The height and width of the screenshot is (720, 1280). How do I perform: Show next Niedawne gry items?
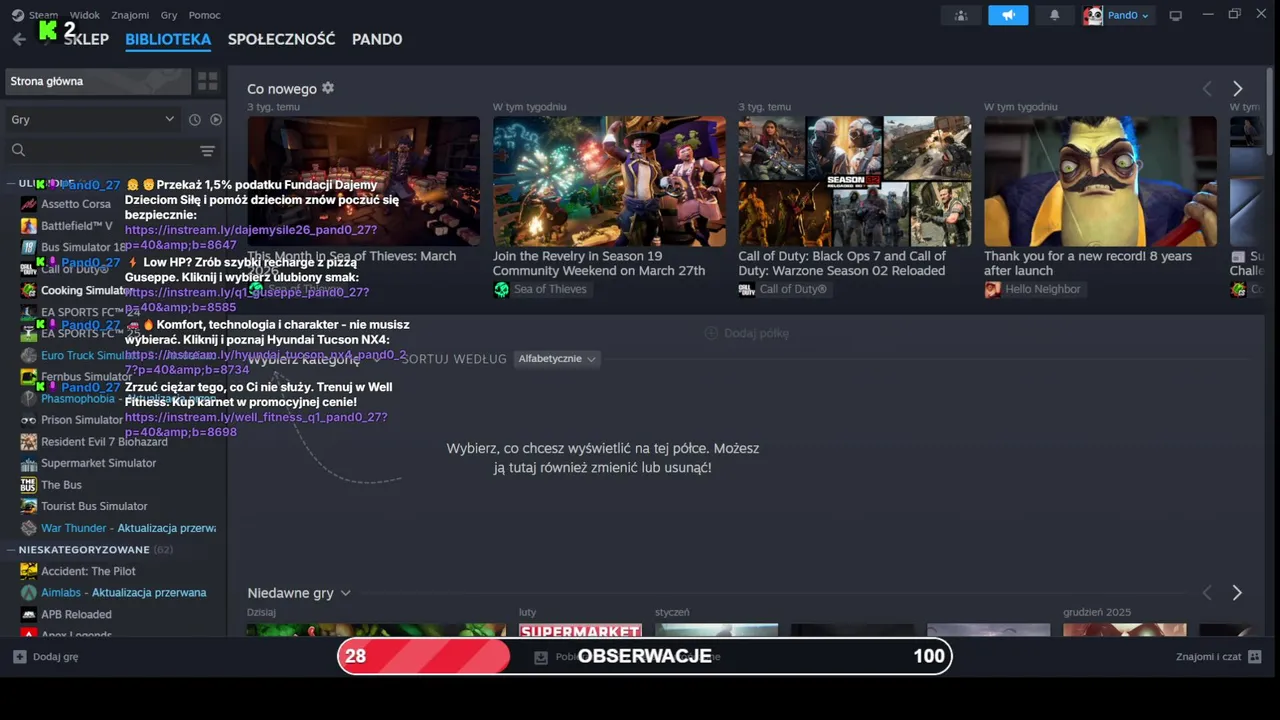tap(1237, 593)
